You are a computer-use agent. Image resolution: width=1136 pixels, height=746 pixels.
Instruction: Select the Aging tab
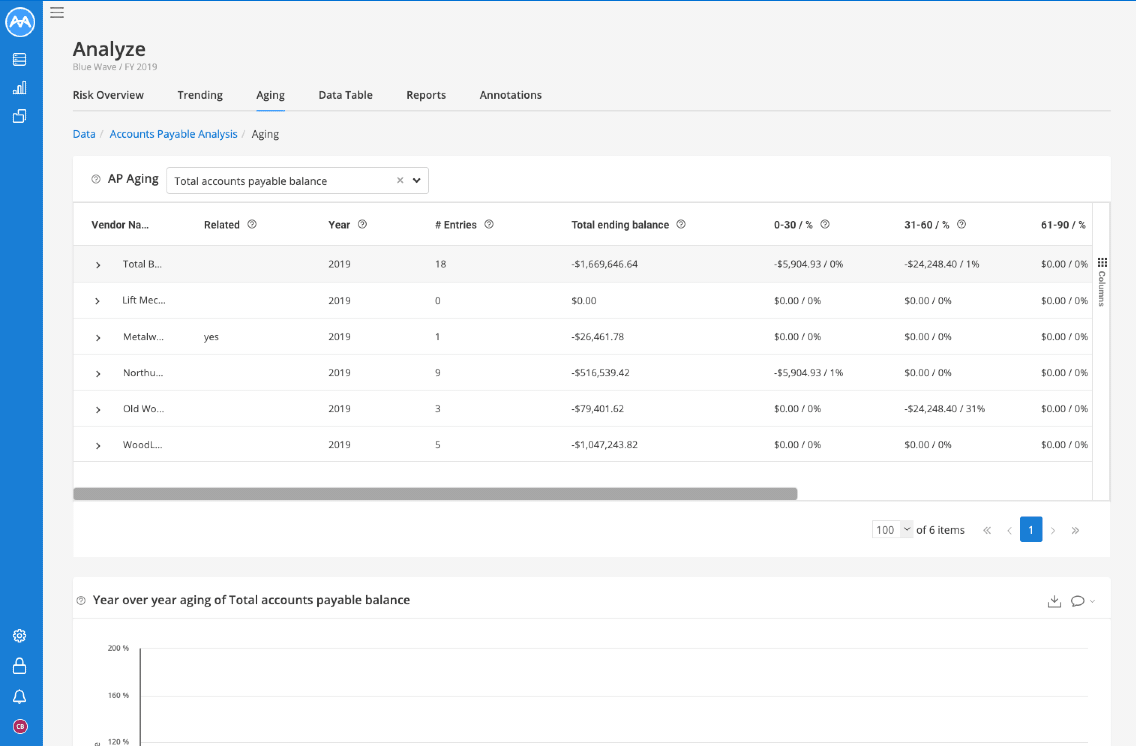click(x=270, y=95)
